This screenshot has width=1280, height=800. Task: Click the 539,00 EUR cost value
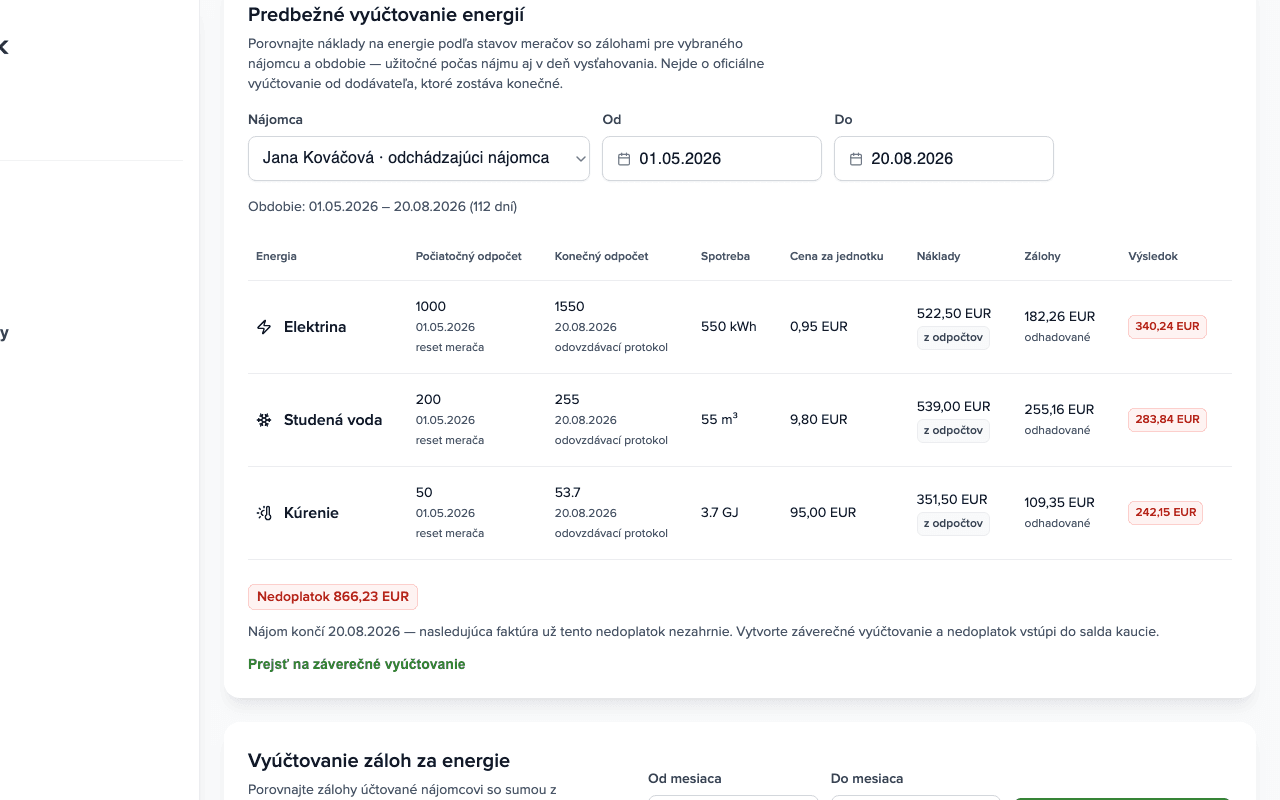click(x=954, y=407)
